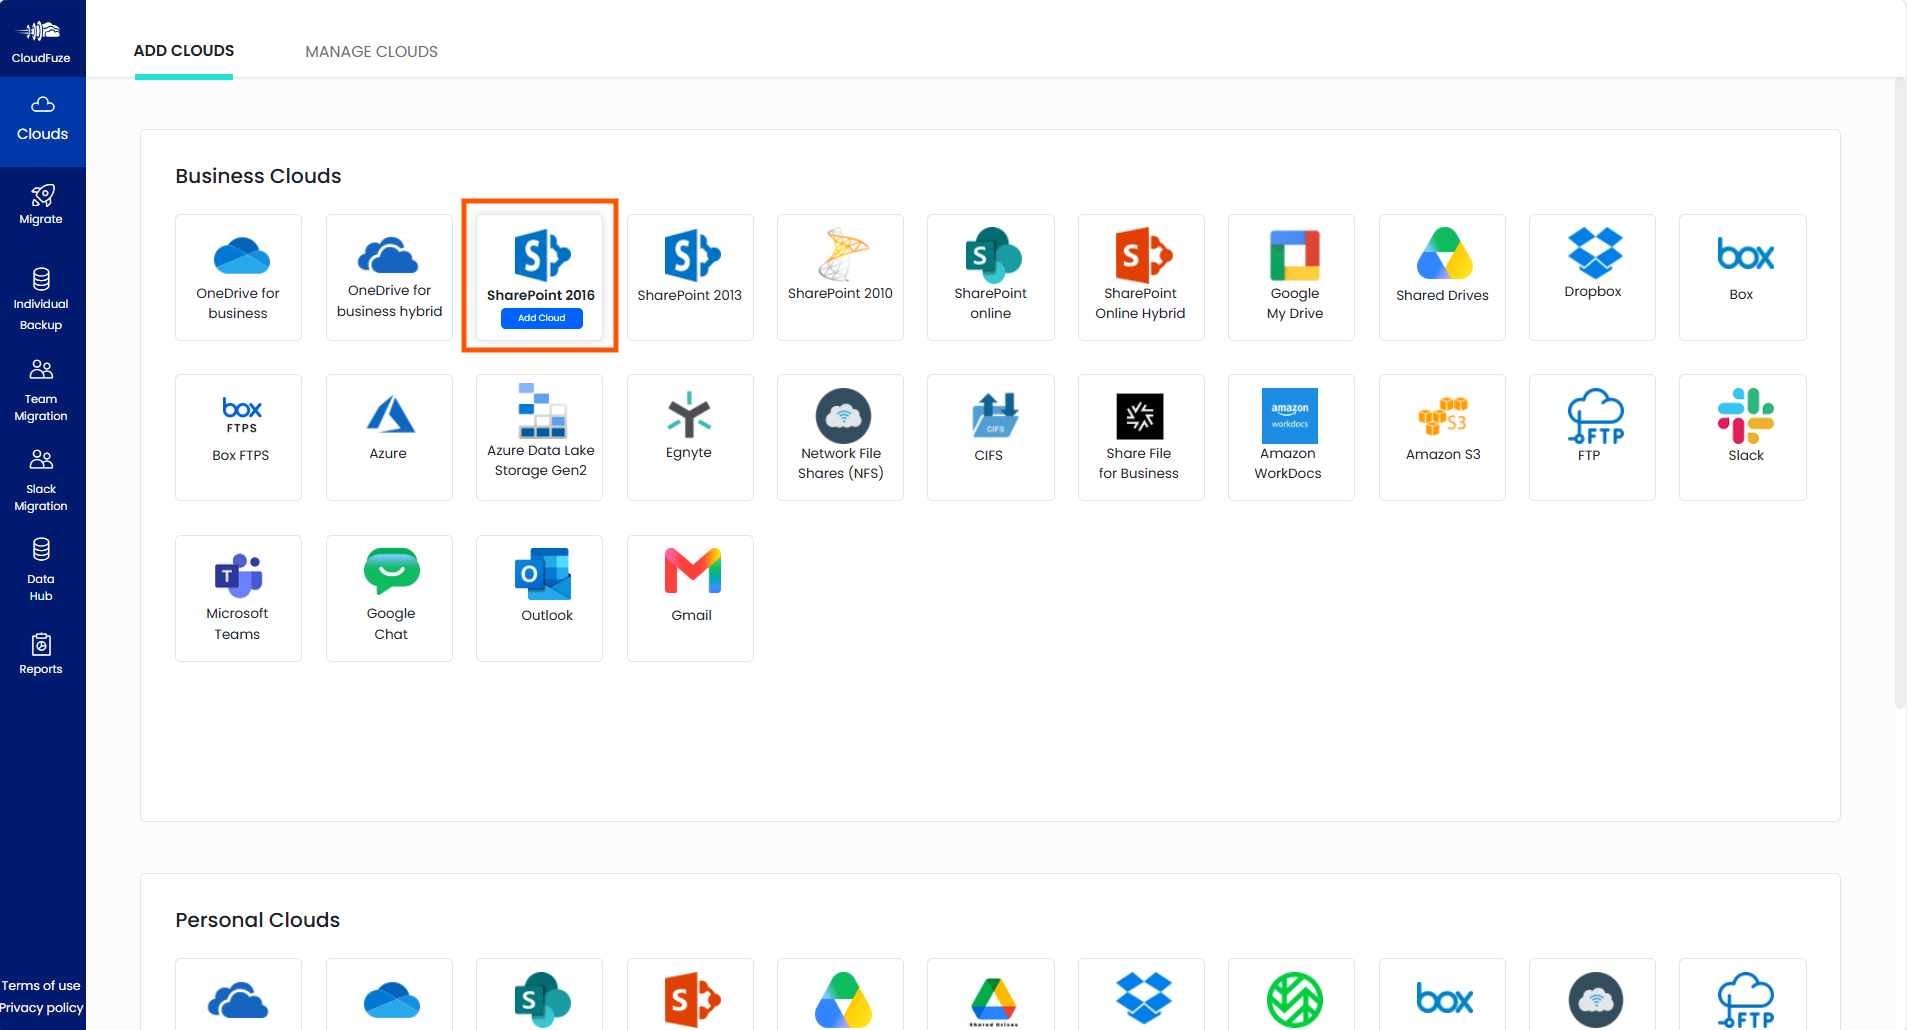Open Data Hub in sidebar
1910x1030 pixels.
click(x=42, y=570)
